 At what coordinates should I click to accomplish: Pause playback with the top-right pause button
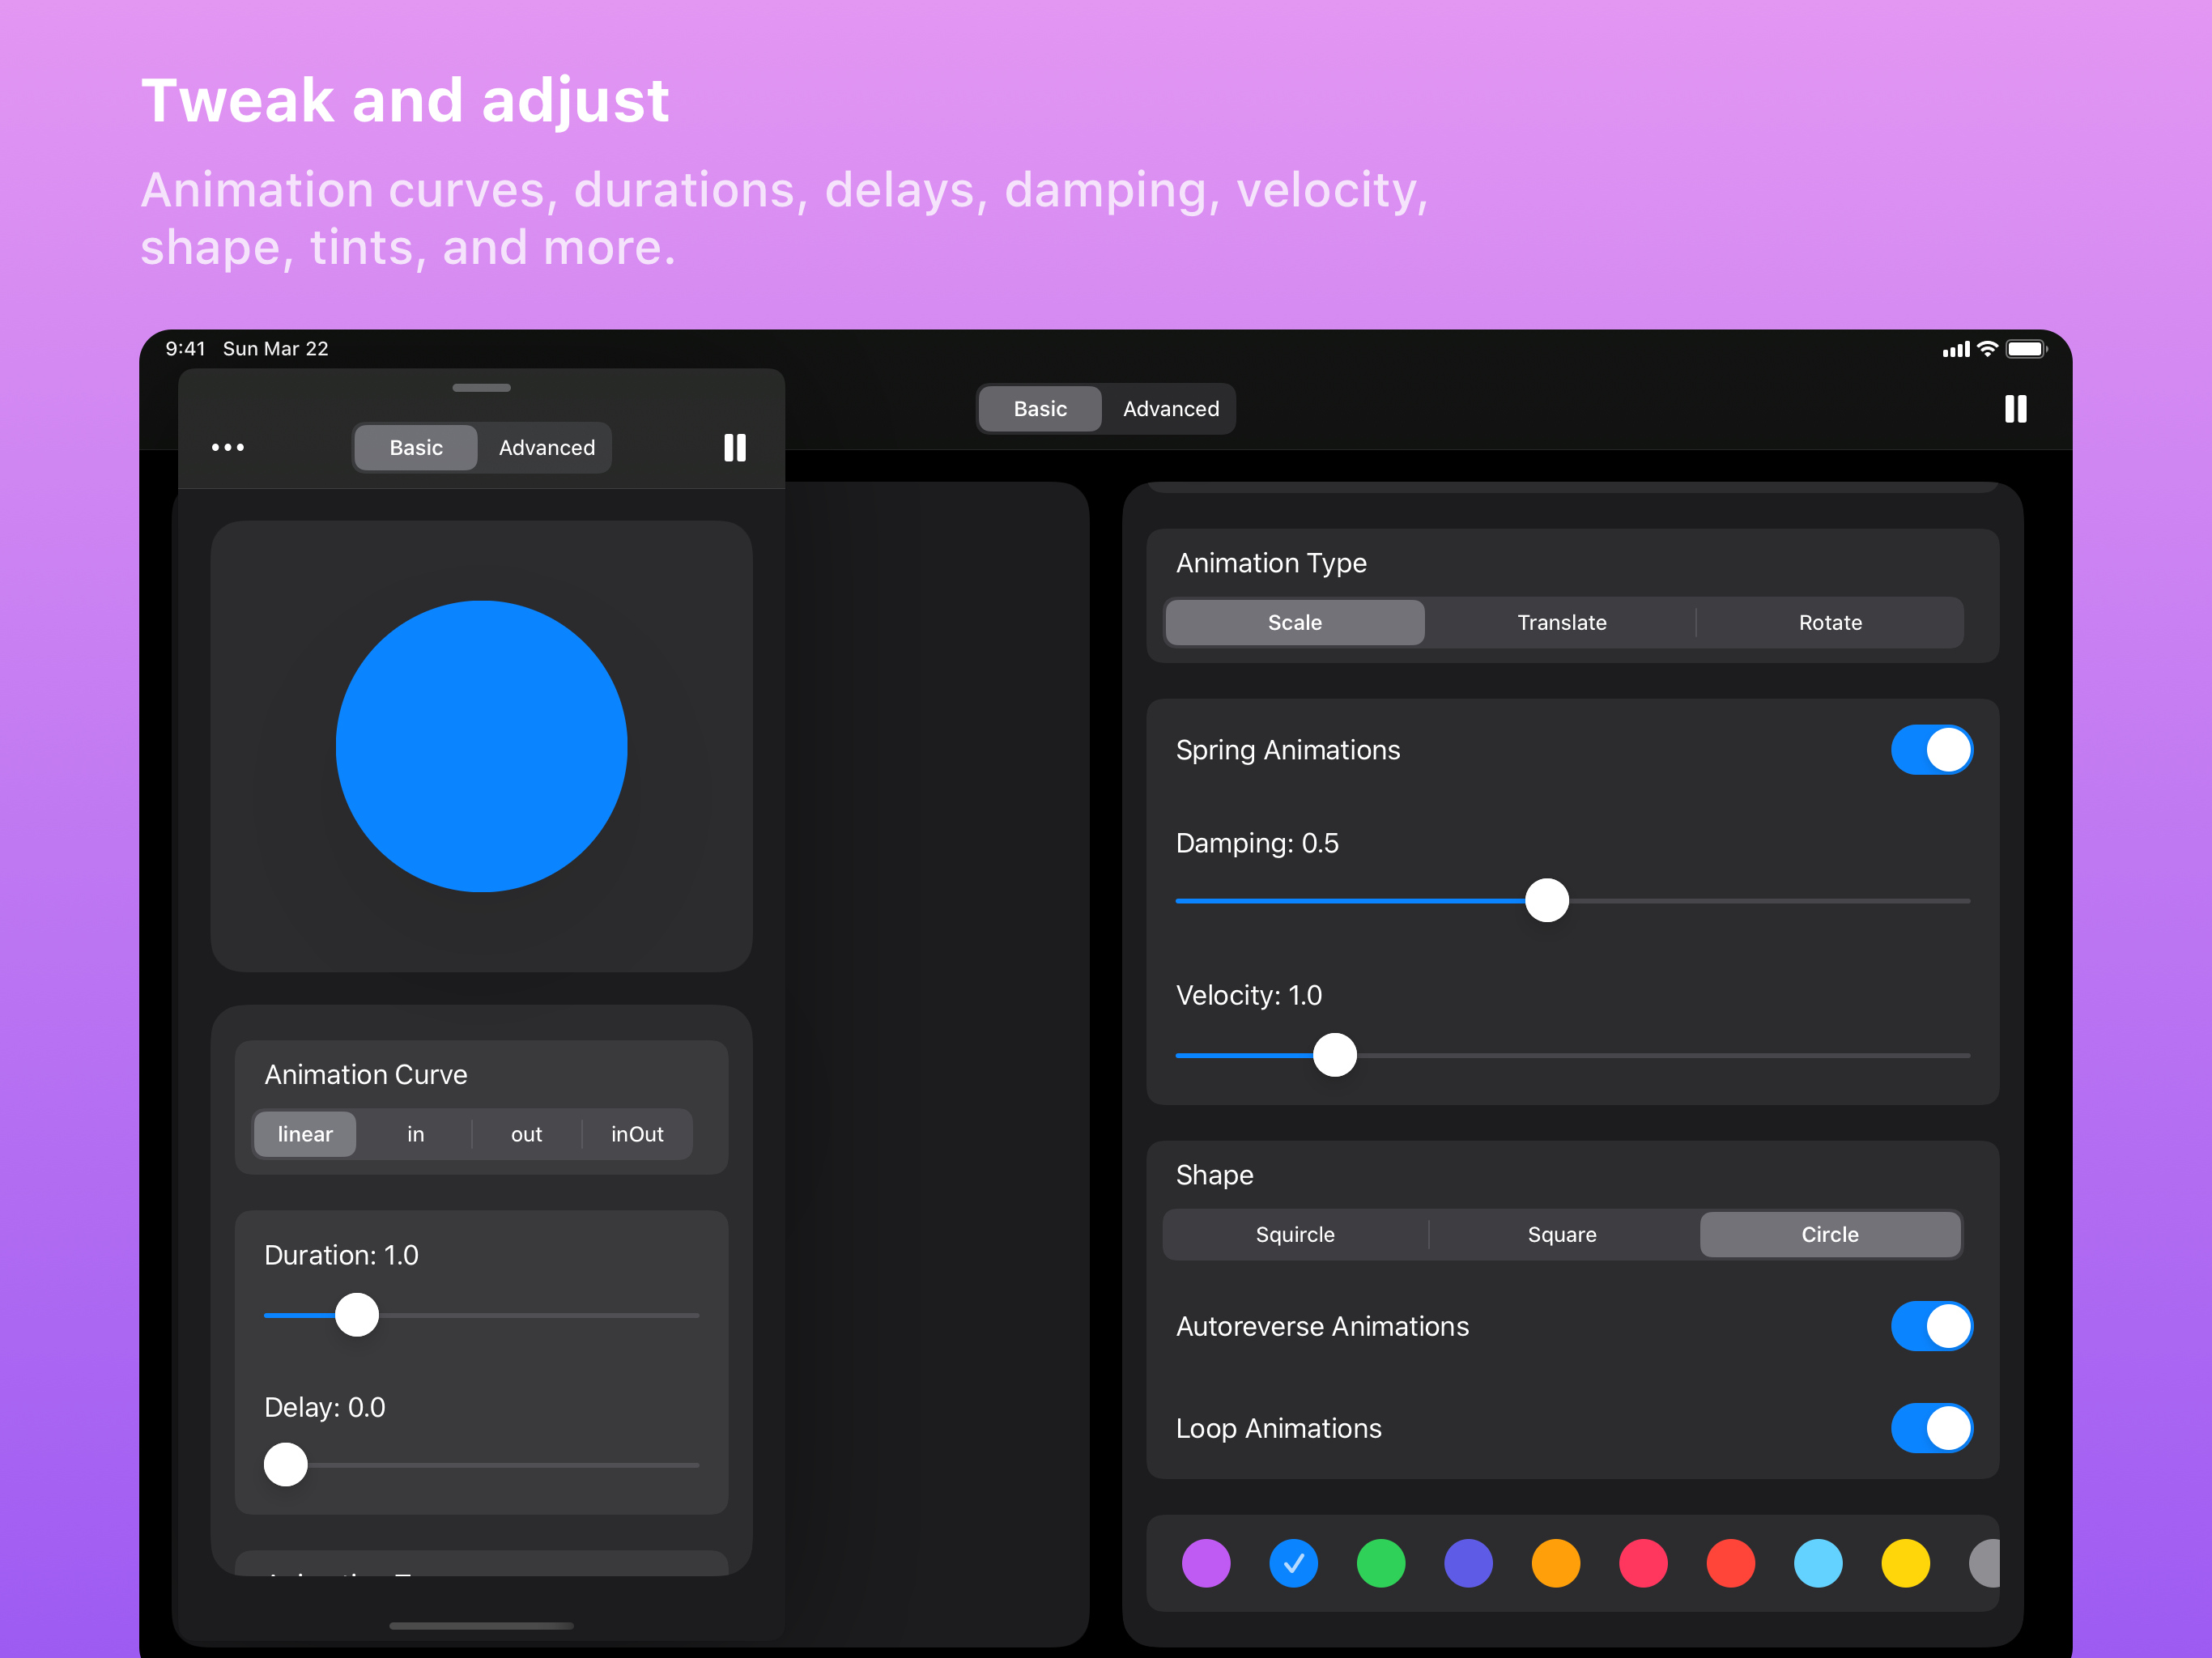[x=2016, y=408]
